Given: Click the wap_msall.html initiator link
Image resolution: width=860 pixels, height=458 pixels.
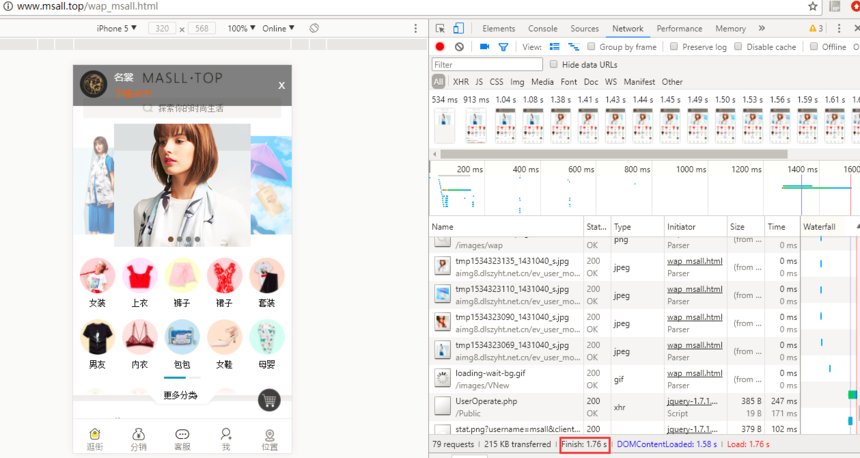Looking at the screenshot, I should (695, 262).
